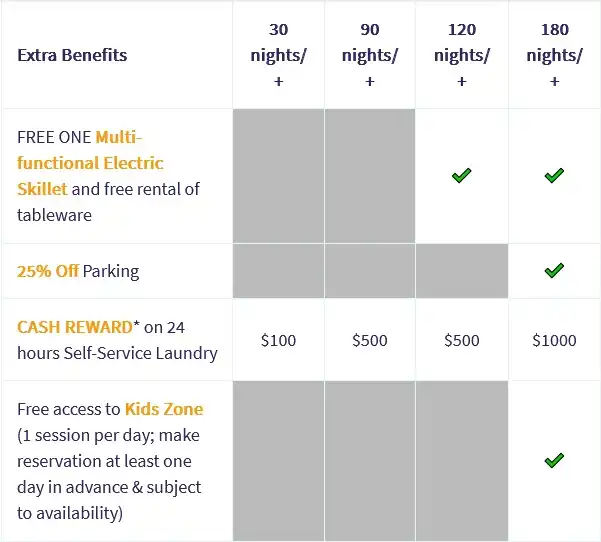
Task: Select the 30 nights/+ column header
Action: tap(278, 55)
